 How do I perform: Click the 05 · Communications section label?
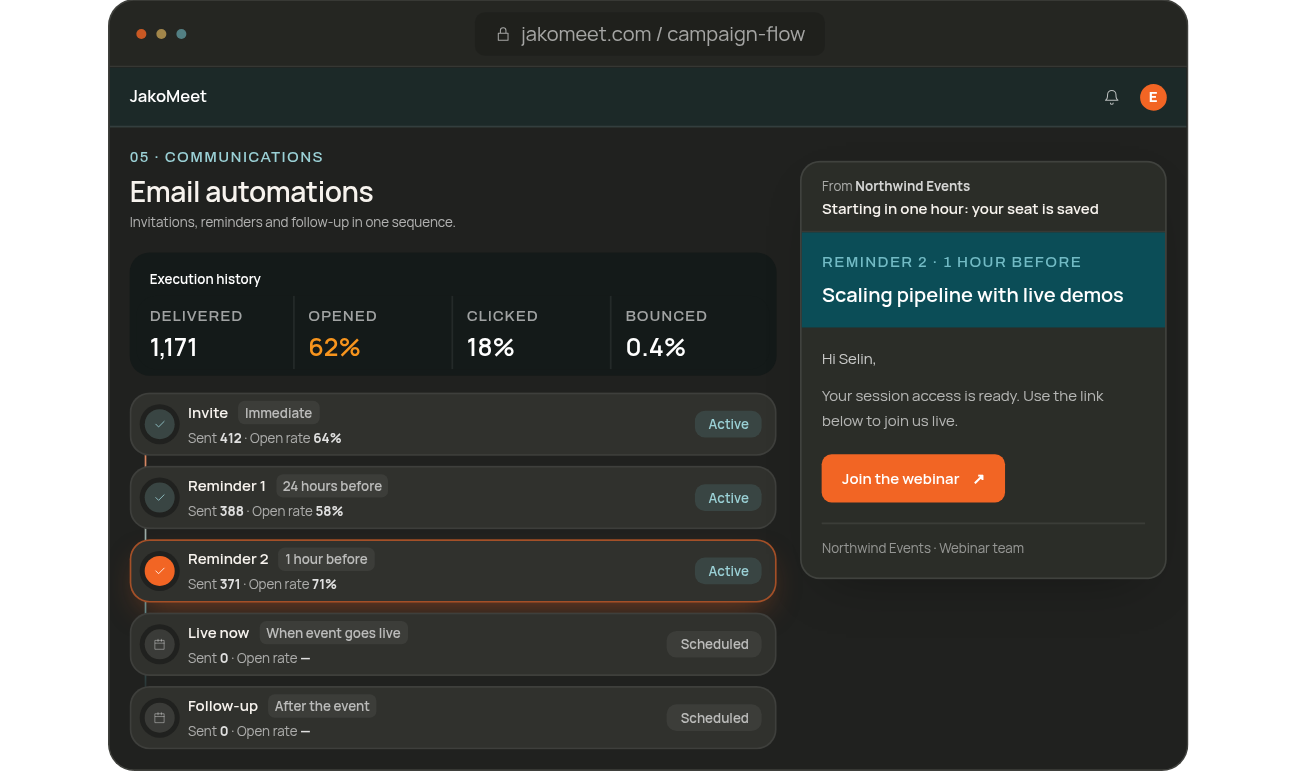coord(226,157)
